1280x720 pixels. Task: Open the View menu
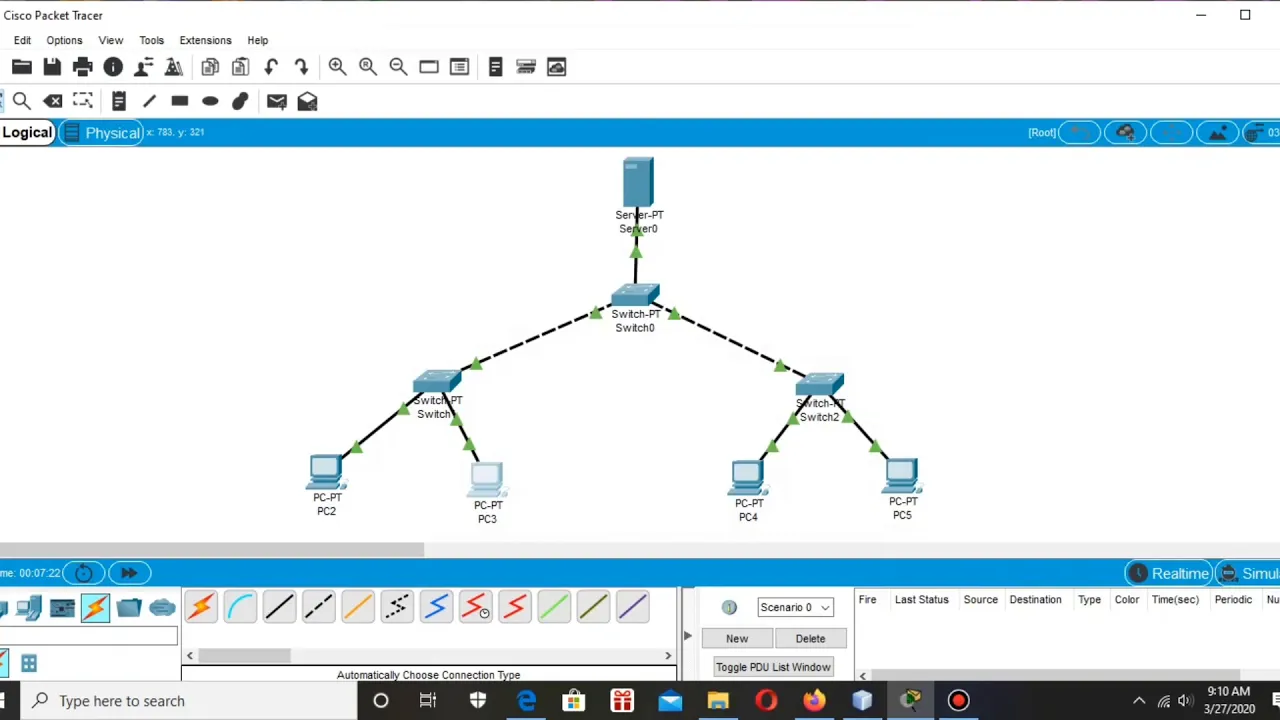tap(110, 40)
